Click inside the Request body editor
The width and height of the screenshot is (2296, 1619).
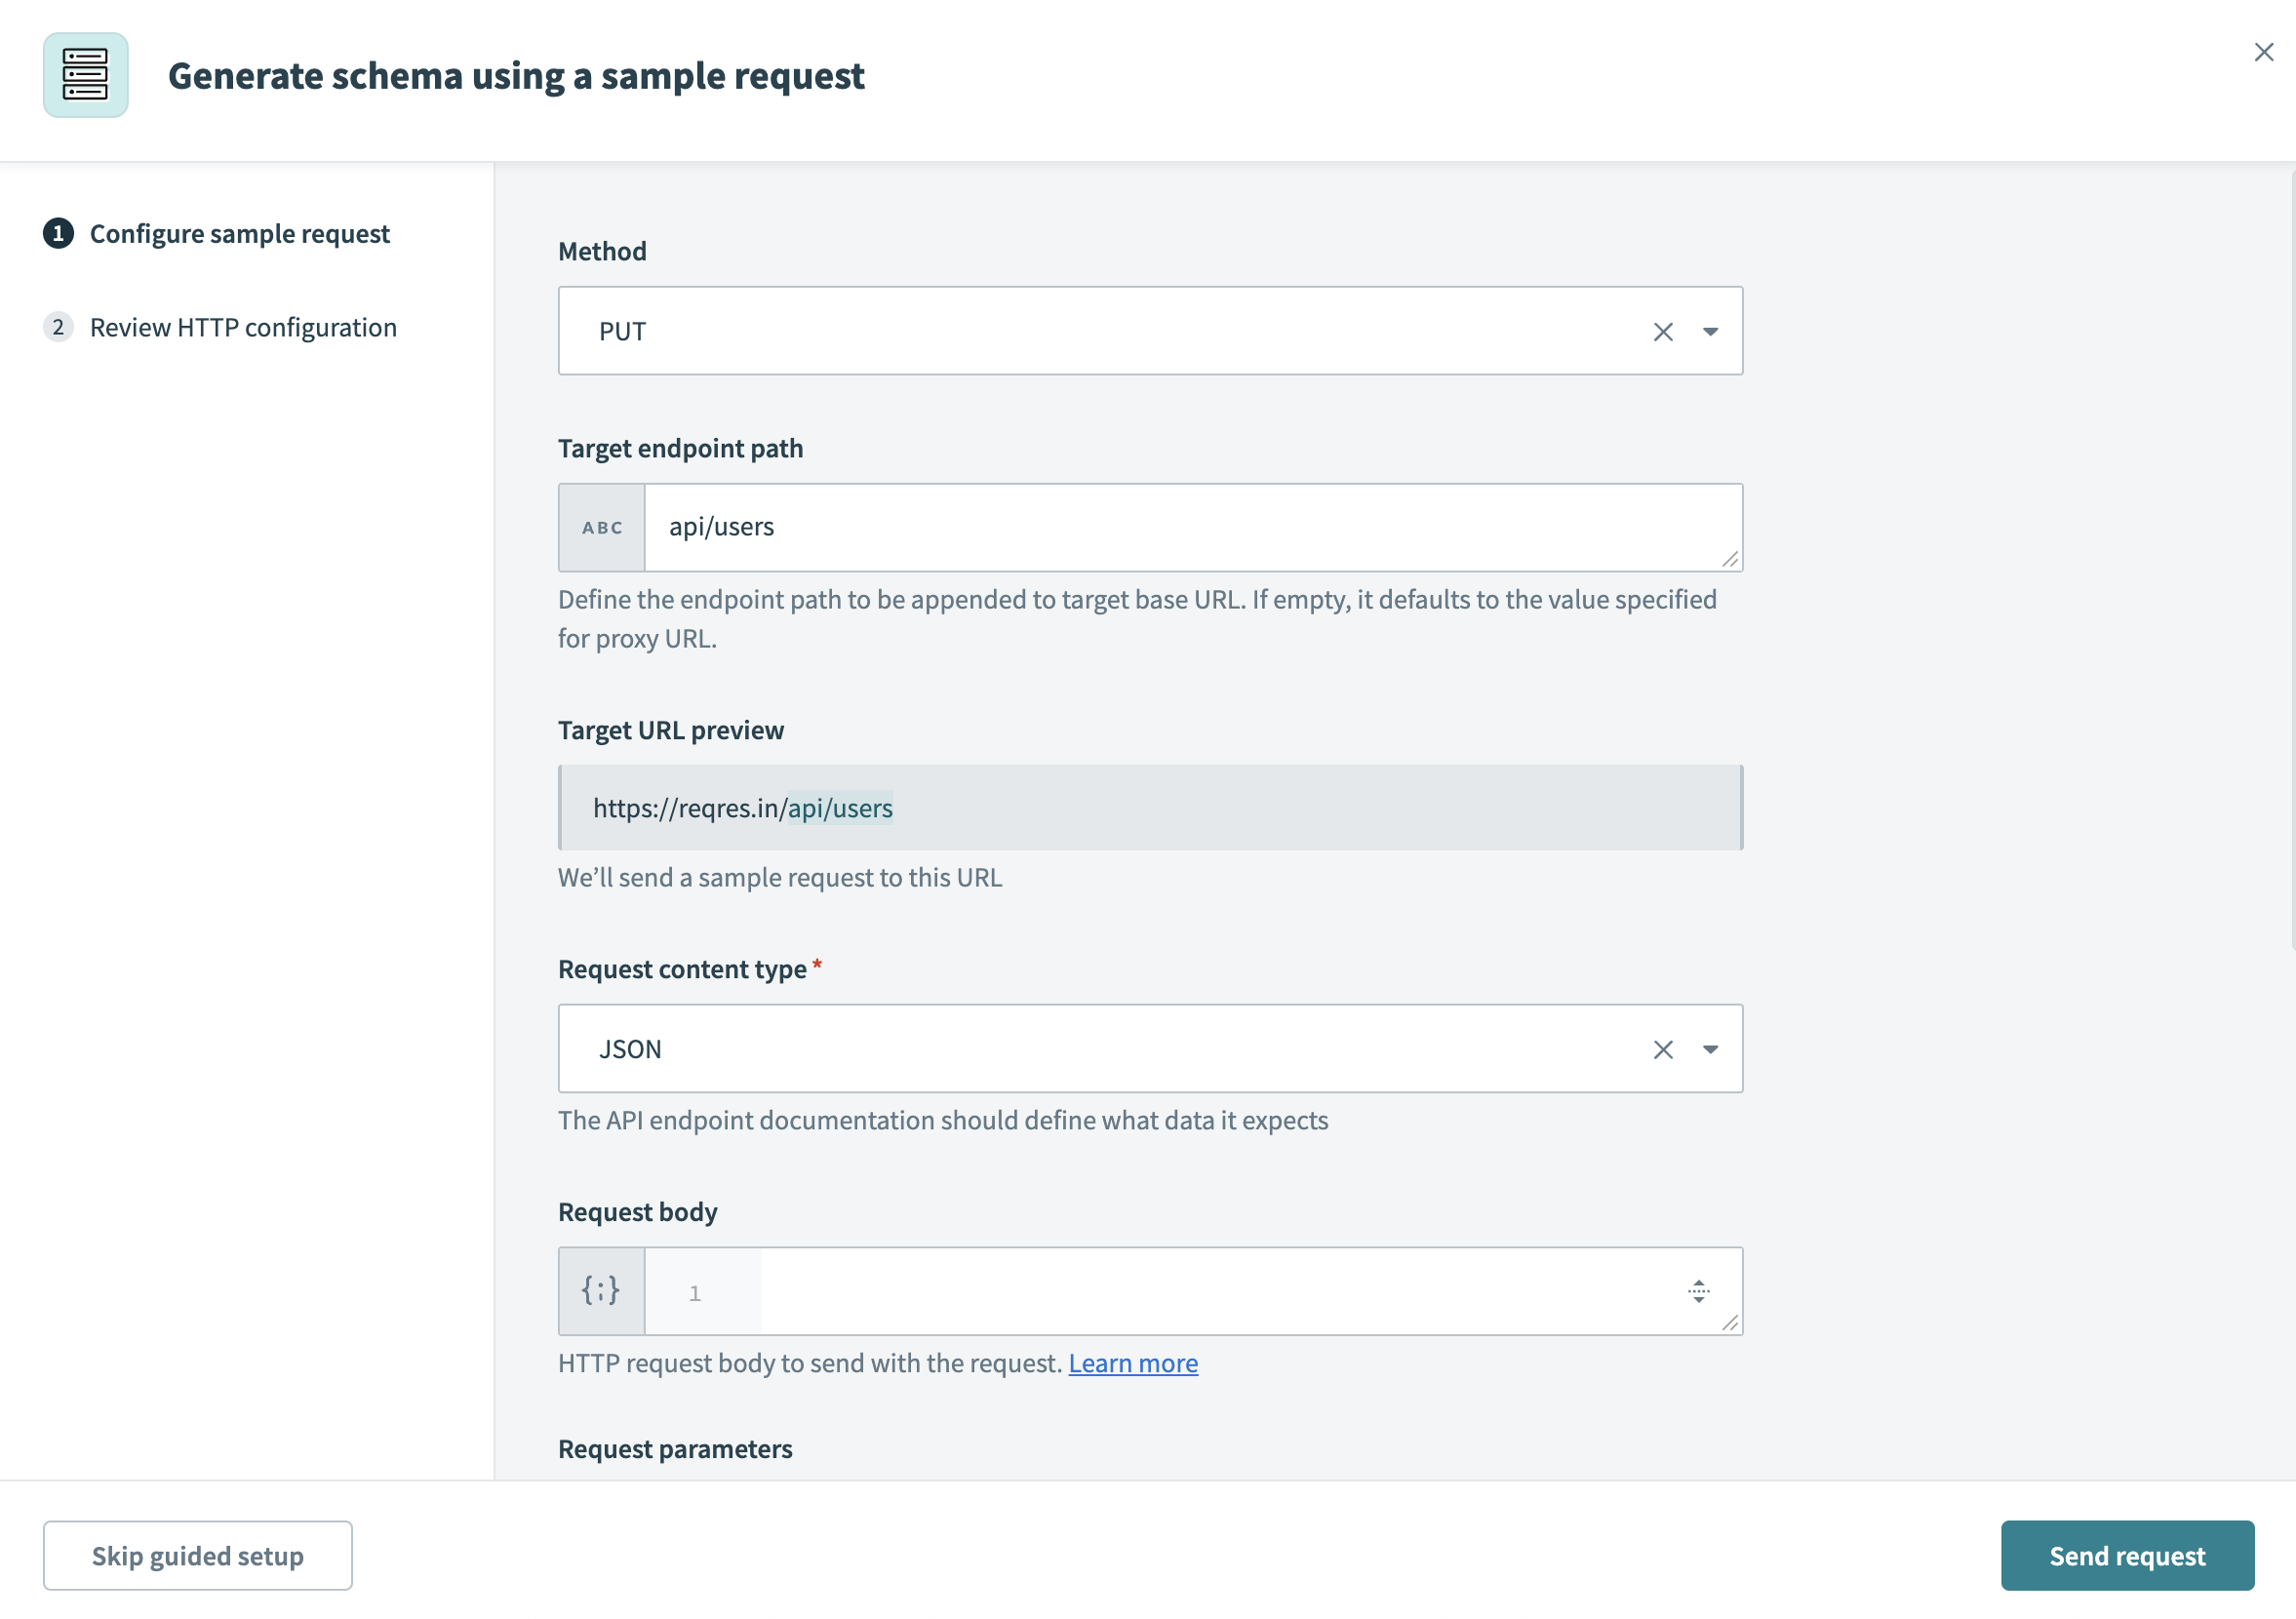click(1200, 1291)
